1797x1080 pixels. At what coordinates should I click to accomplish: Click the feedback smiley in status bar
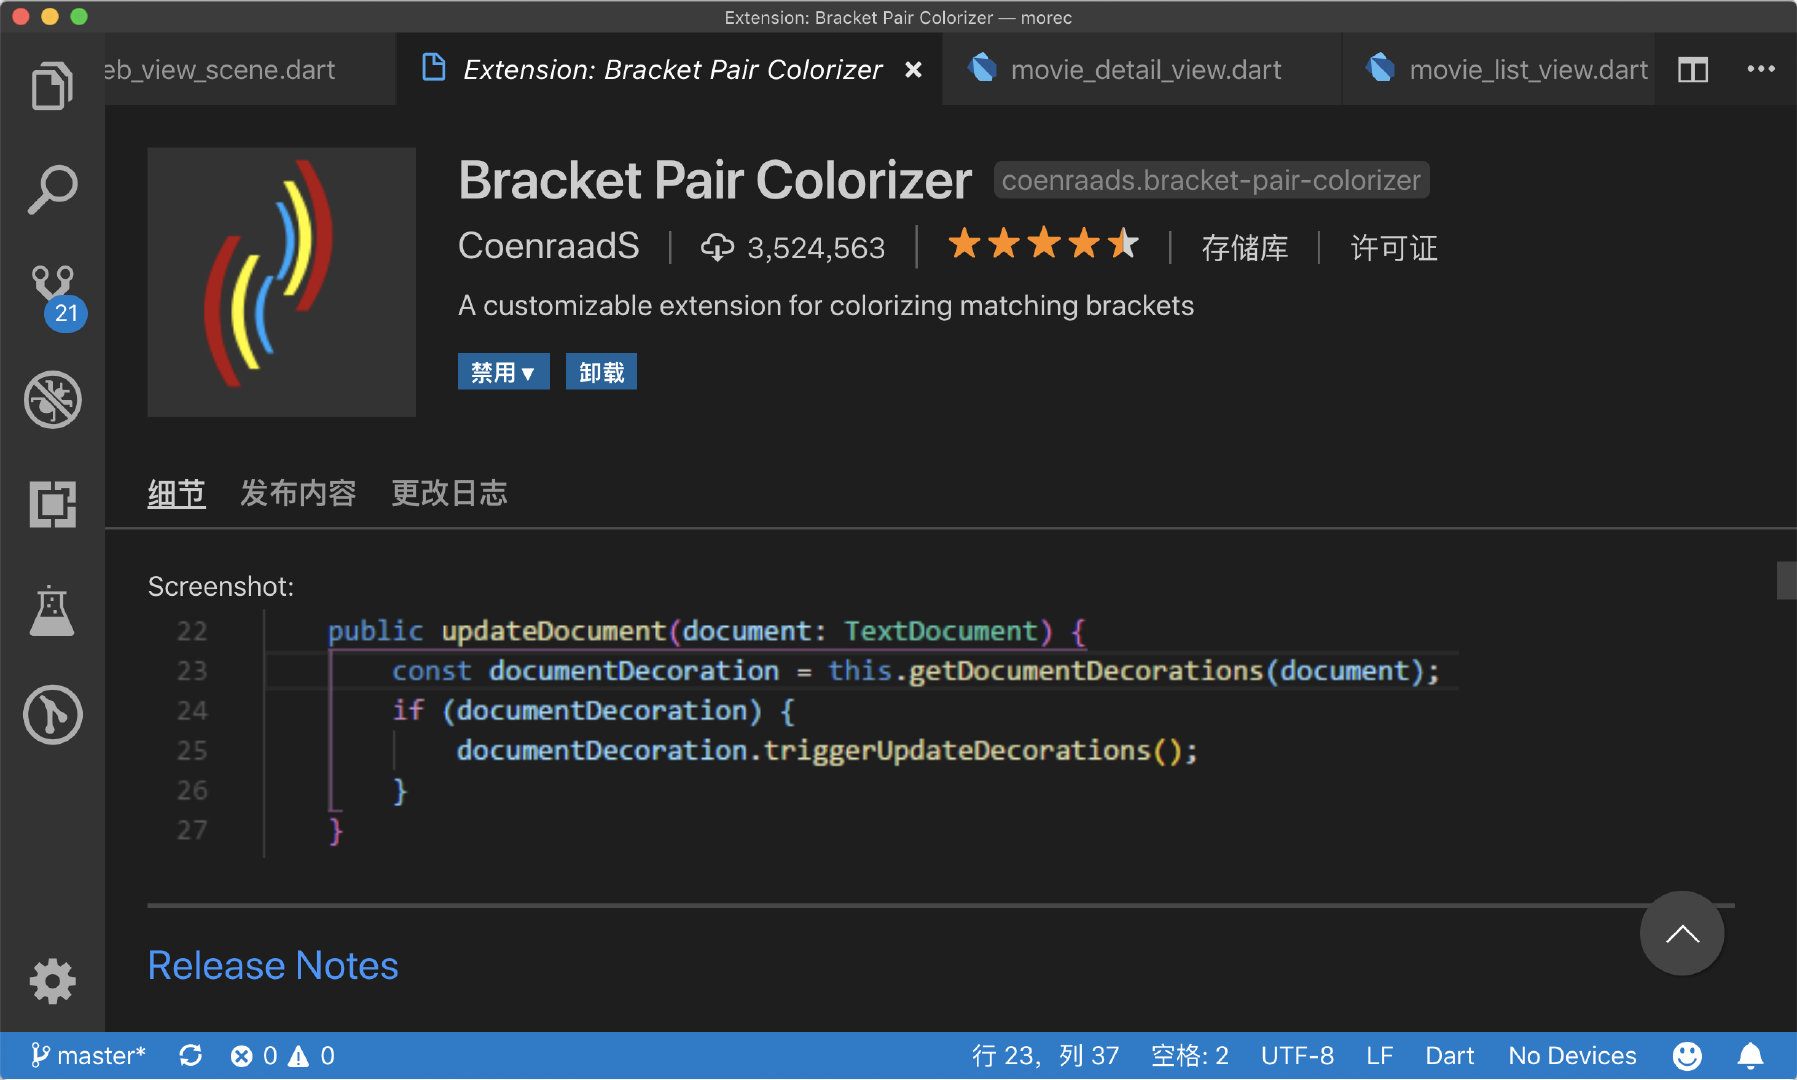[1686, 1055]
